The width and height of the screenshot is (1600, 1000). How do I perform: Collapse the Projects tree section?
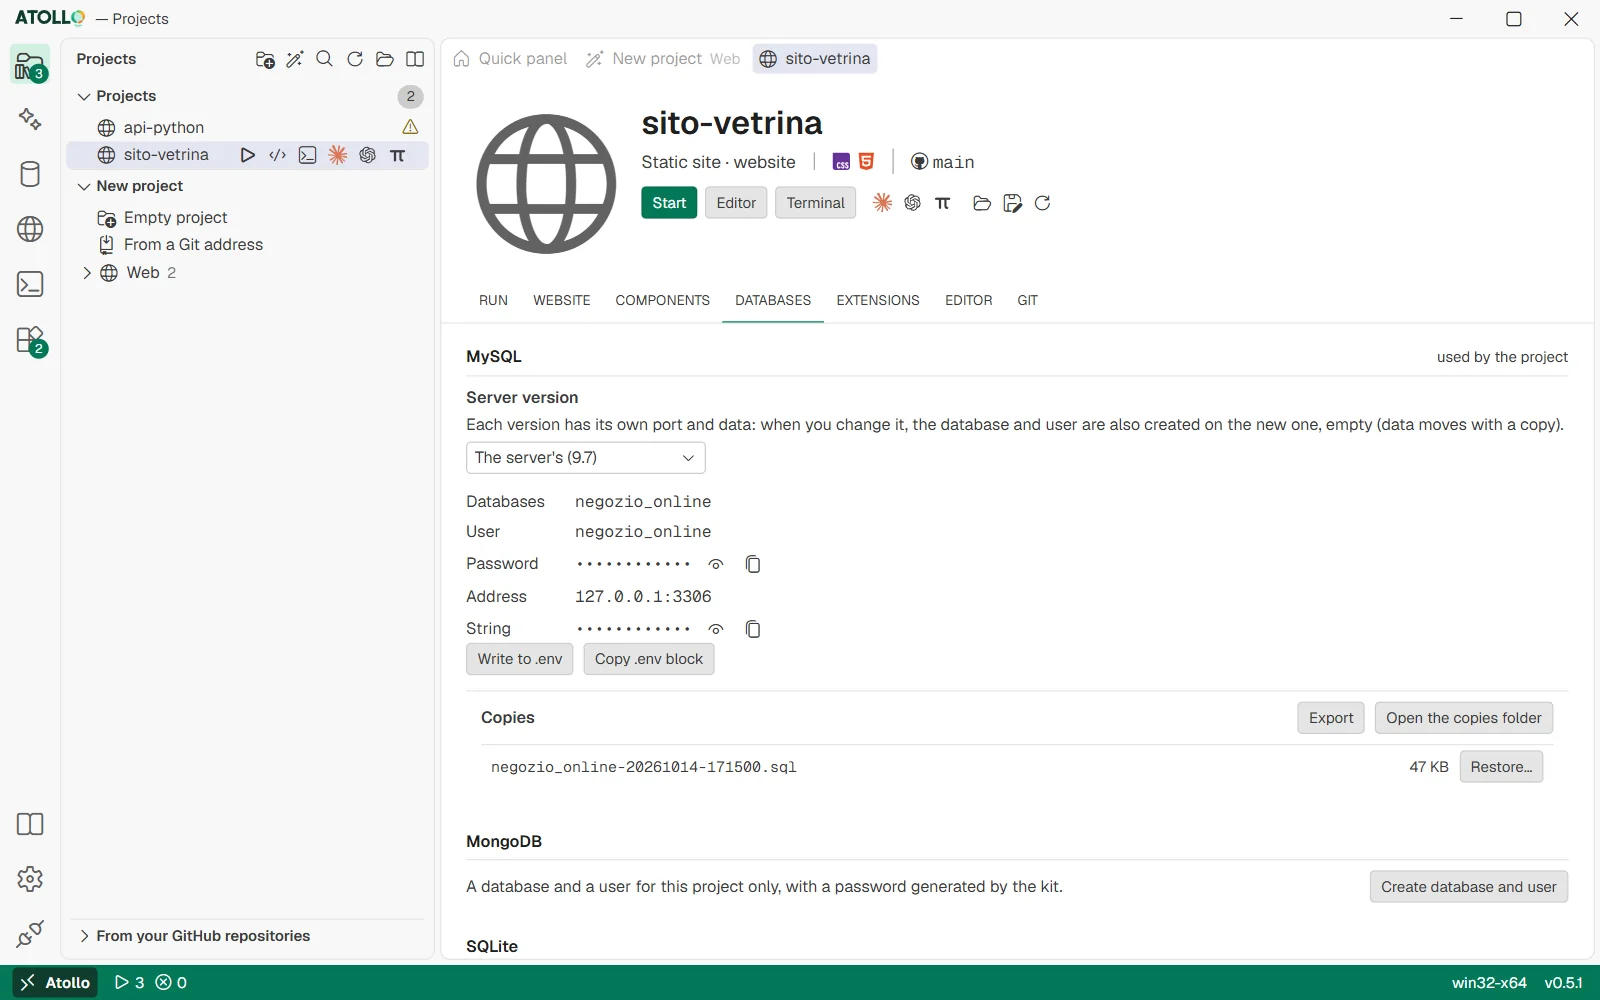(84, 96)
